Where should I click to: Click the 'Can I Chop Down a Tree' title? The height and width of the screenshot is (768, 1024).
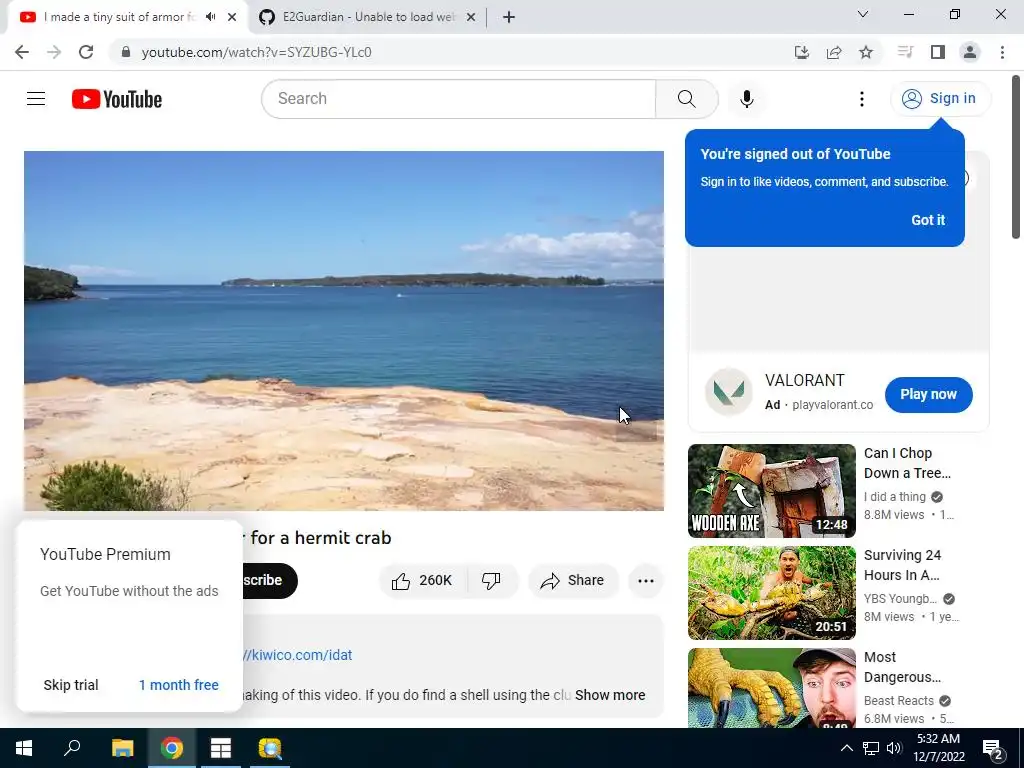point(907,463)
